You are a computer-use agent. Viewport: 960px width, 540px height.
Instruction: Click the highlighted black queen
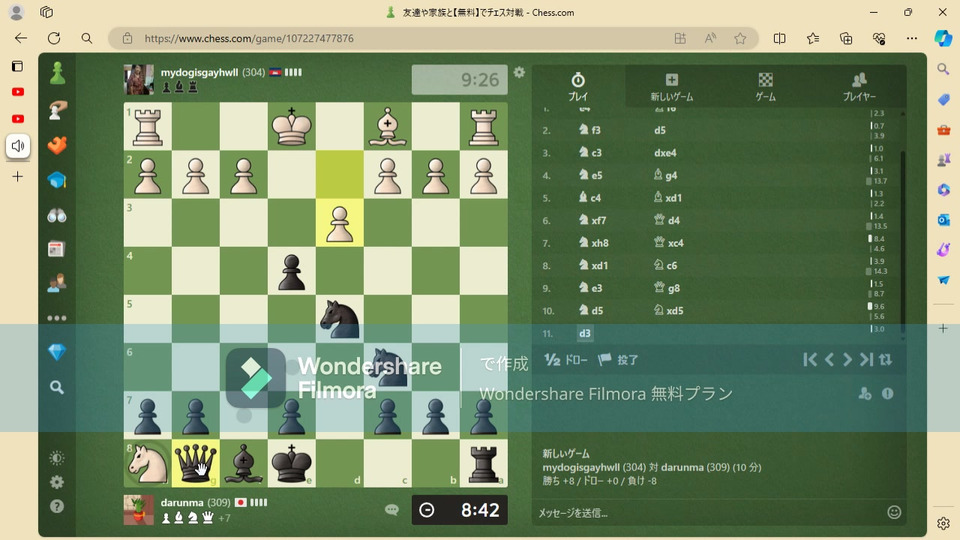(x=195, y=463)
